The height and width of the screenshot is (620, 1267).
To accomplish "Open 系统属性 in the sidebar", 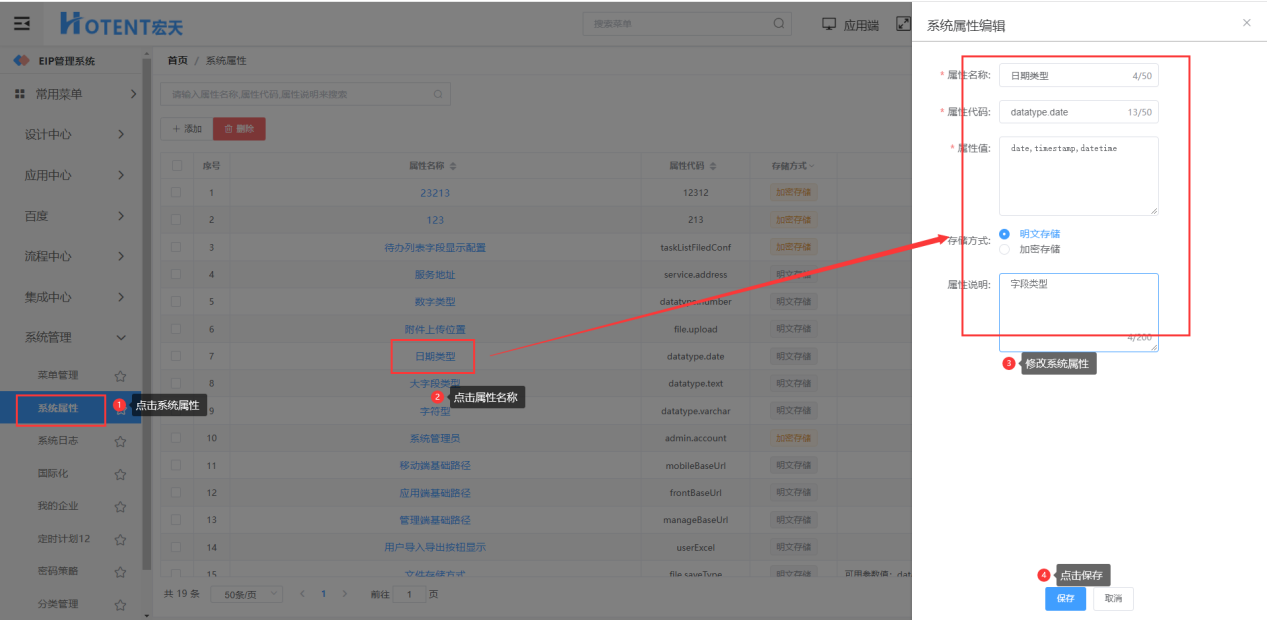I will click(x=58, y=408).
